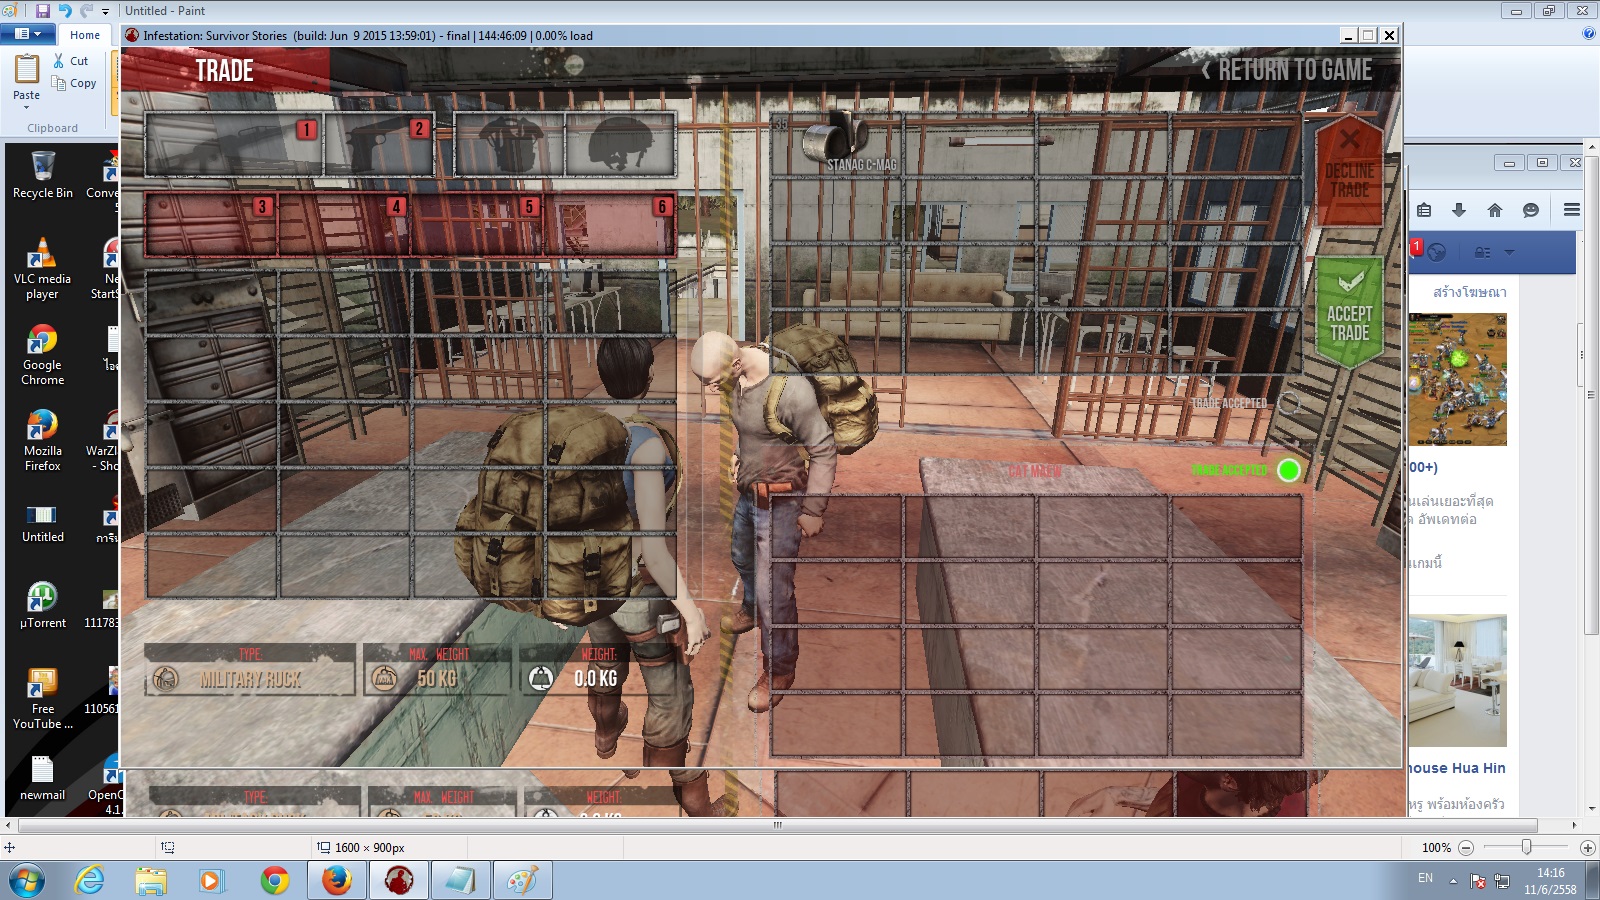Expand Facebook account dropdown arrow
This screenshot has width=1600, height=900.
click(x=1509, y=252)
